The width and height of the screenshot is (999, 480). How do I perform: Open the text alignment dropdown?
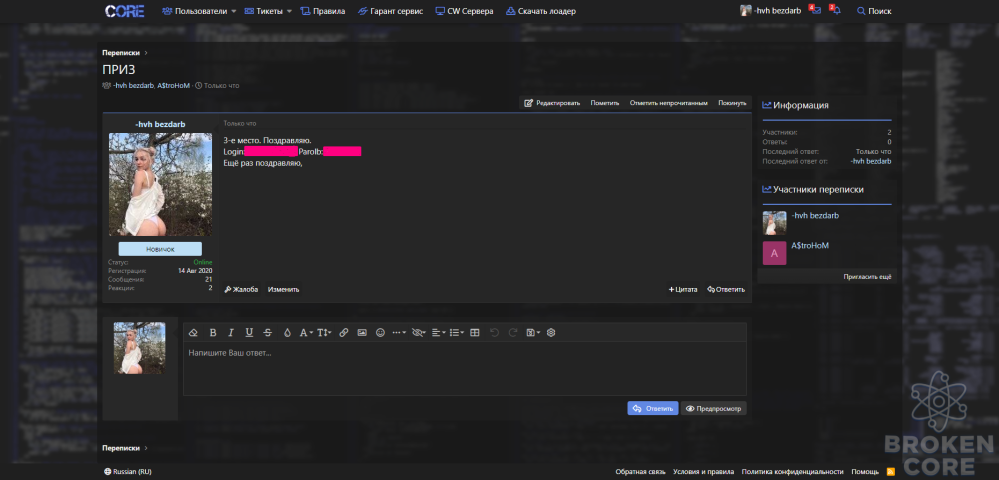[438, 332]
